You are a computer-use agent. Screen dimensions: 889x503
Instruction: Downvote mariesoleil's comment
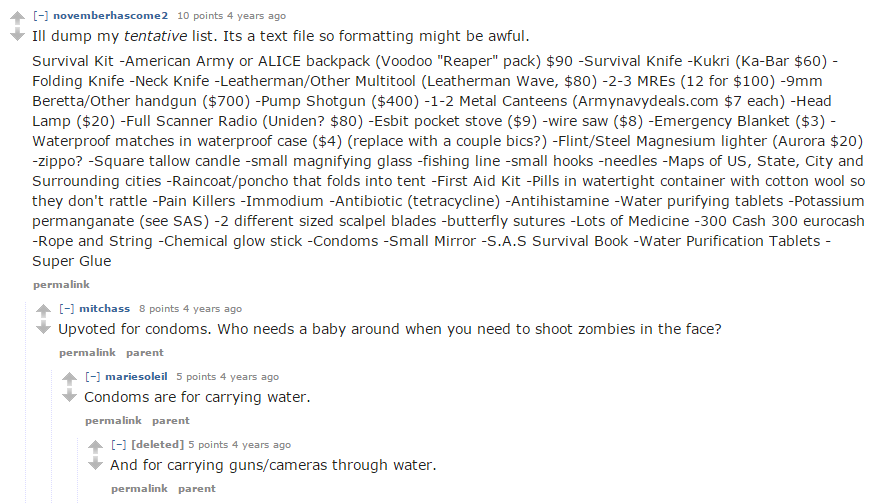coord(70,395)
